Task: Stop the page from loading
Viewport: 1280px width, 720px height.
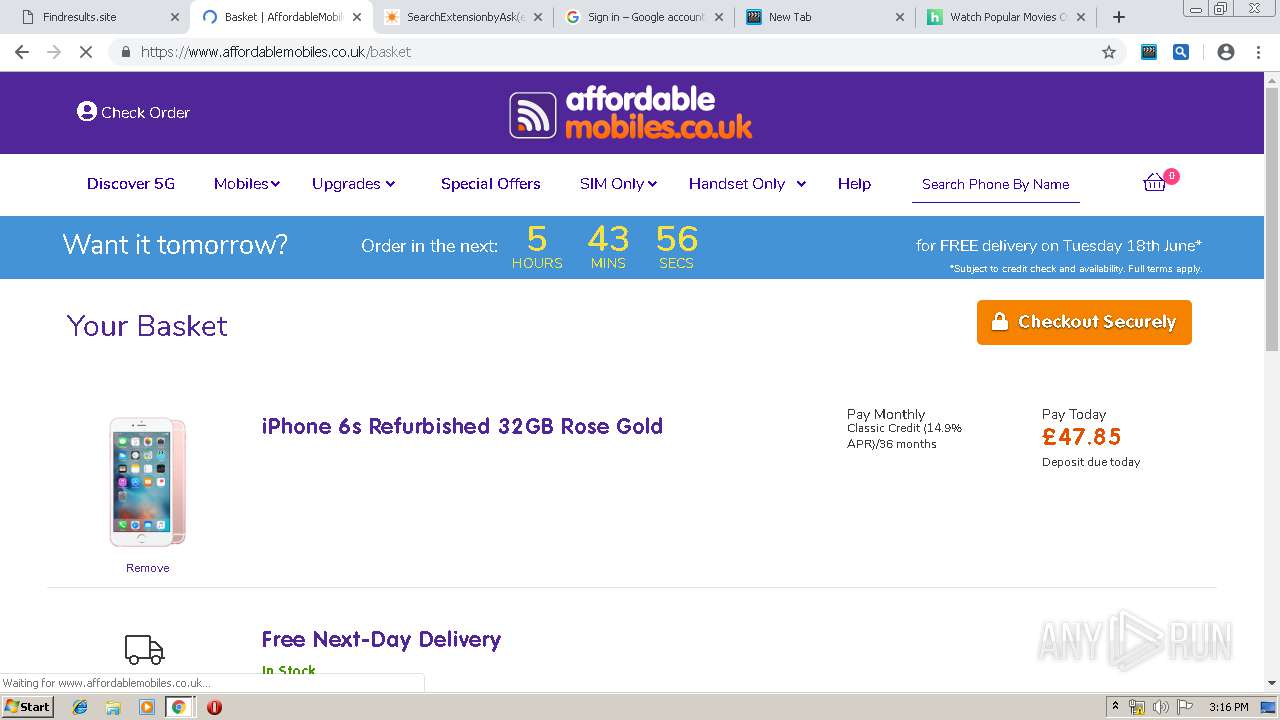Action: tap(86, 52)
